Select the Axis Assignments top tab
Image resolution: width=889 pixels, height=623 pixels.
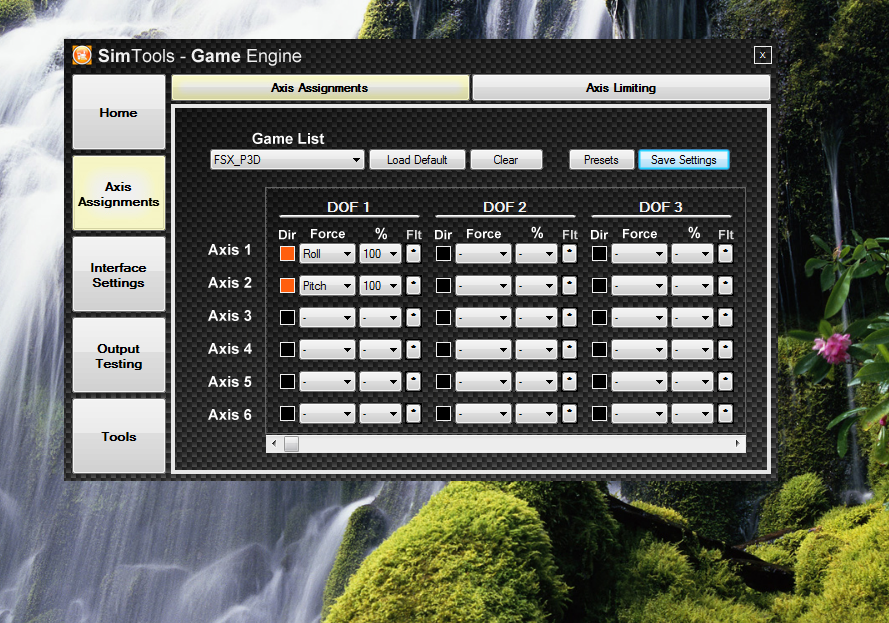pyautogui.click(x=320, y=88)
